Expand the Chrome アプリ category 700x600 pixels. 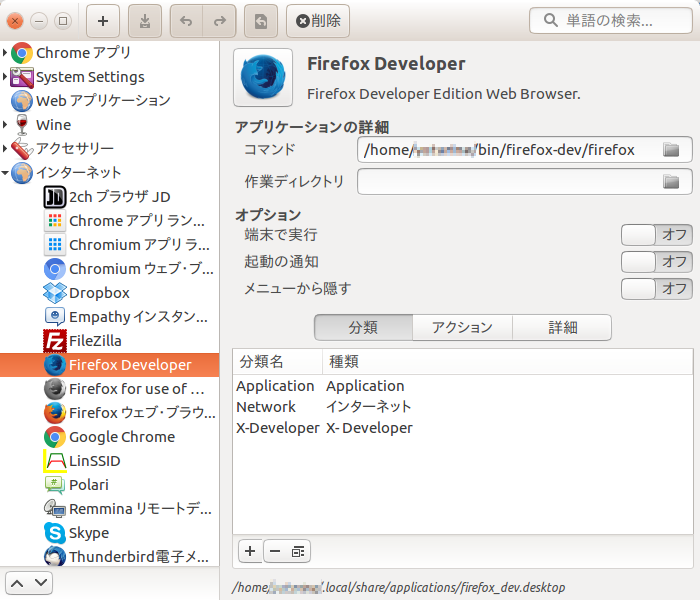pos(4,53)
